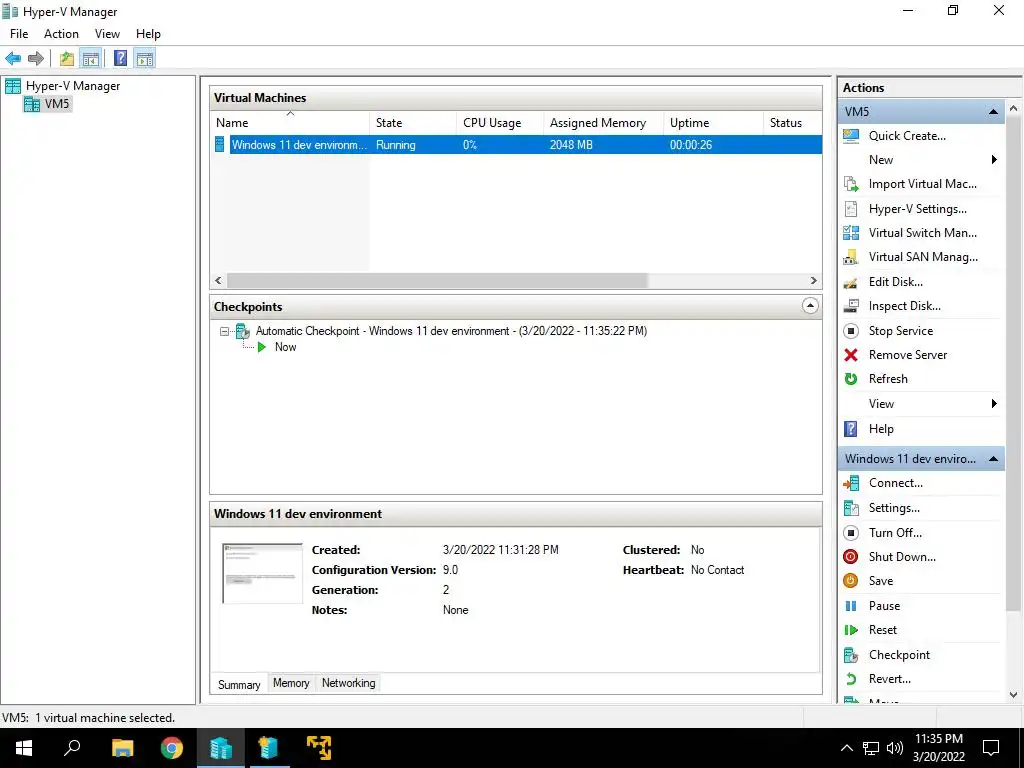
Task: Sort virtual machines by Name column
Action: coord(290,123)
